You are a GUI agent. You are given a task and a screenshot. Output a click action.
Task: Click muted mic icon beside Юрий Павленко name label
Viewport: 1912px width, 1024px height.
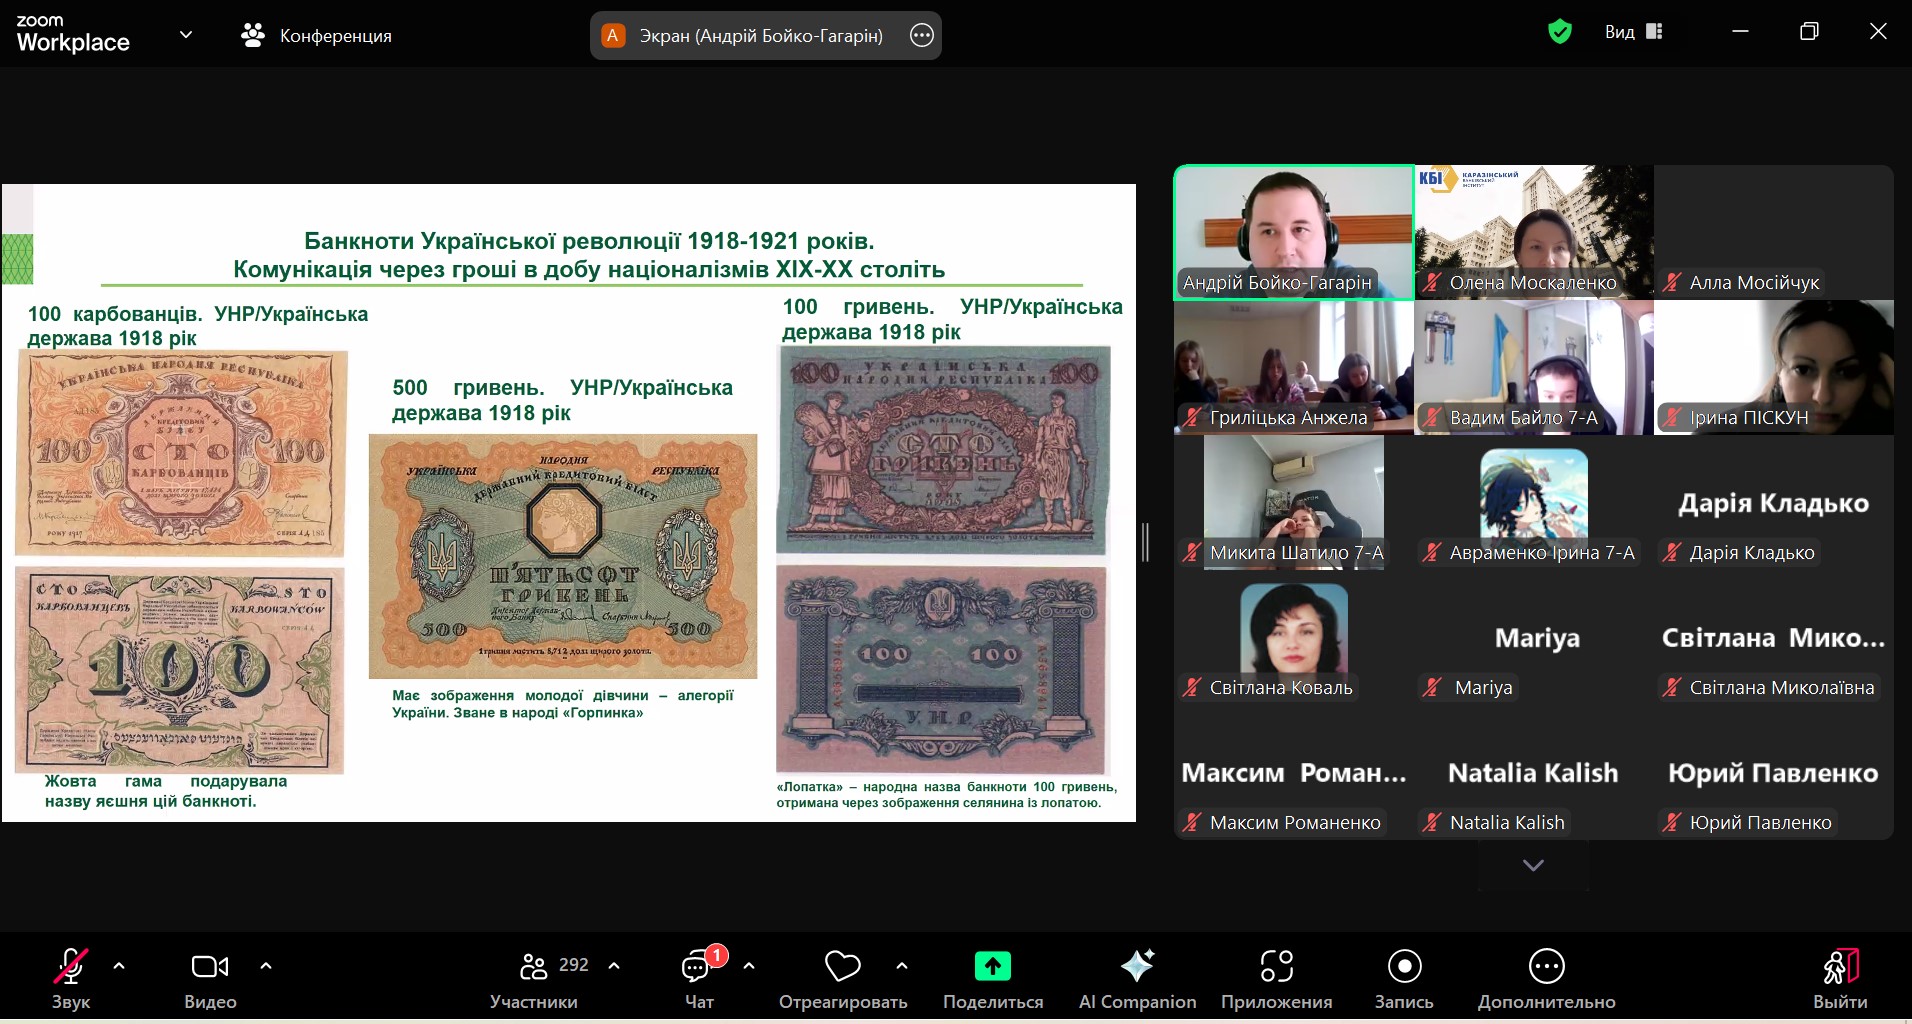(x=1672, y=822)
